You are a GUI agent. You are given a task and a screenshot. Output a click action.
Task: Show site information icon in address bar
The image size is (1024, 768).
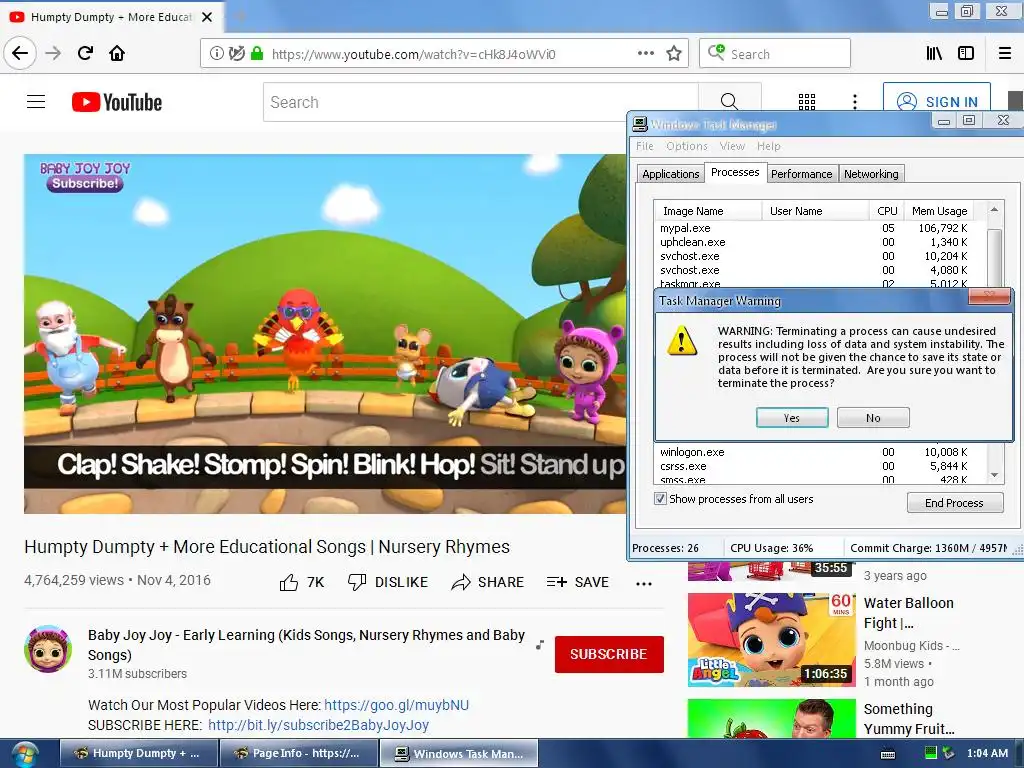pyautogui.click(x=216, y=54)
